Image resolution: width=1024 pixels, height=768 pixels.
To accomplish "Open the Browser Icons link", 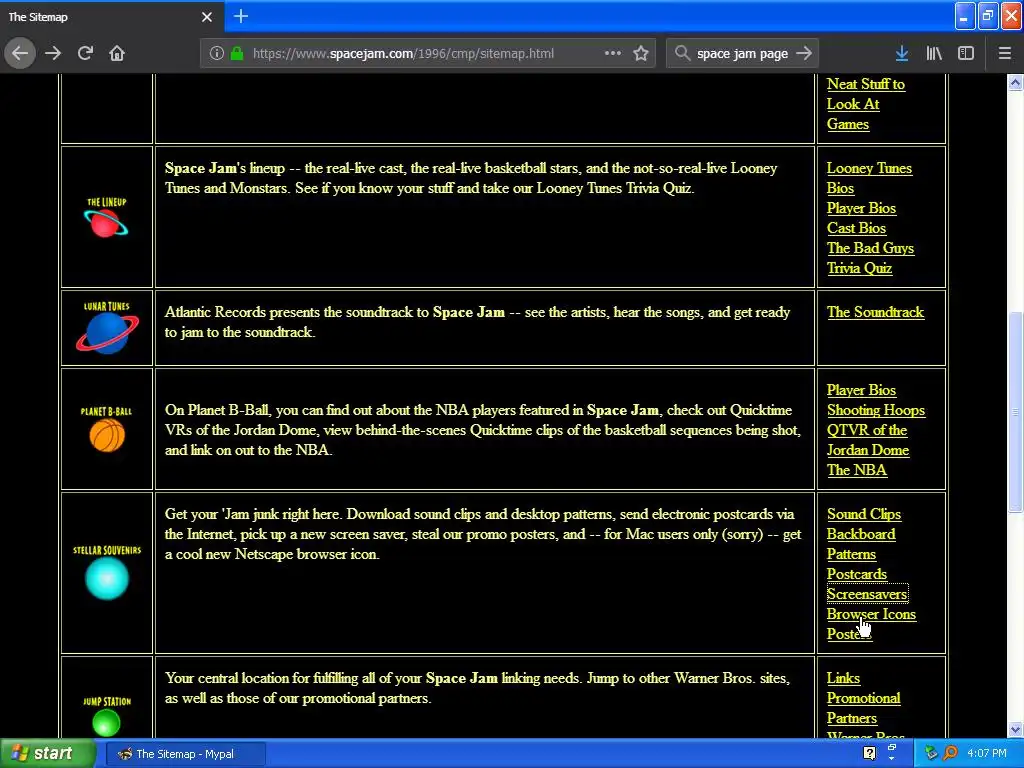I will [871, 615].
